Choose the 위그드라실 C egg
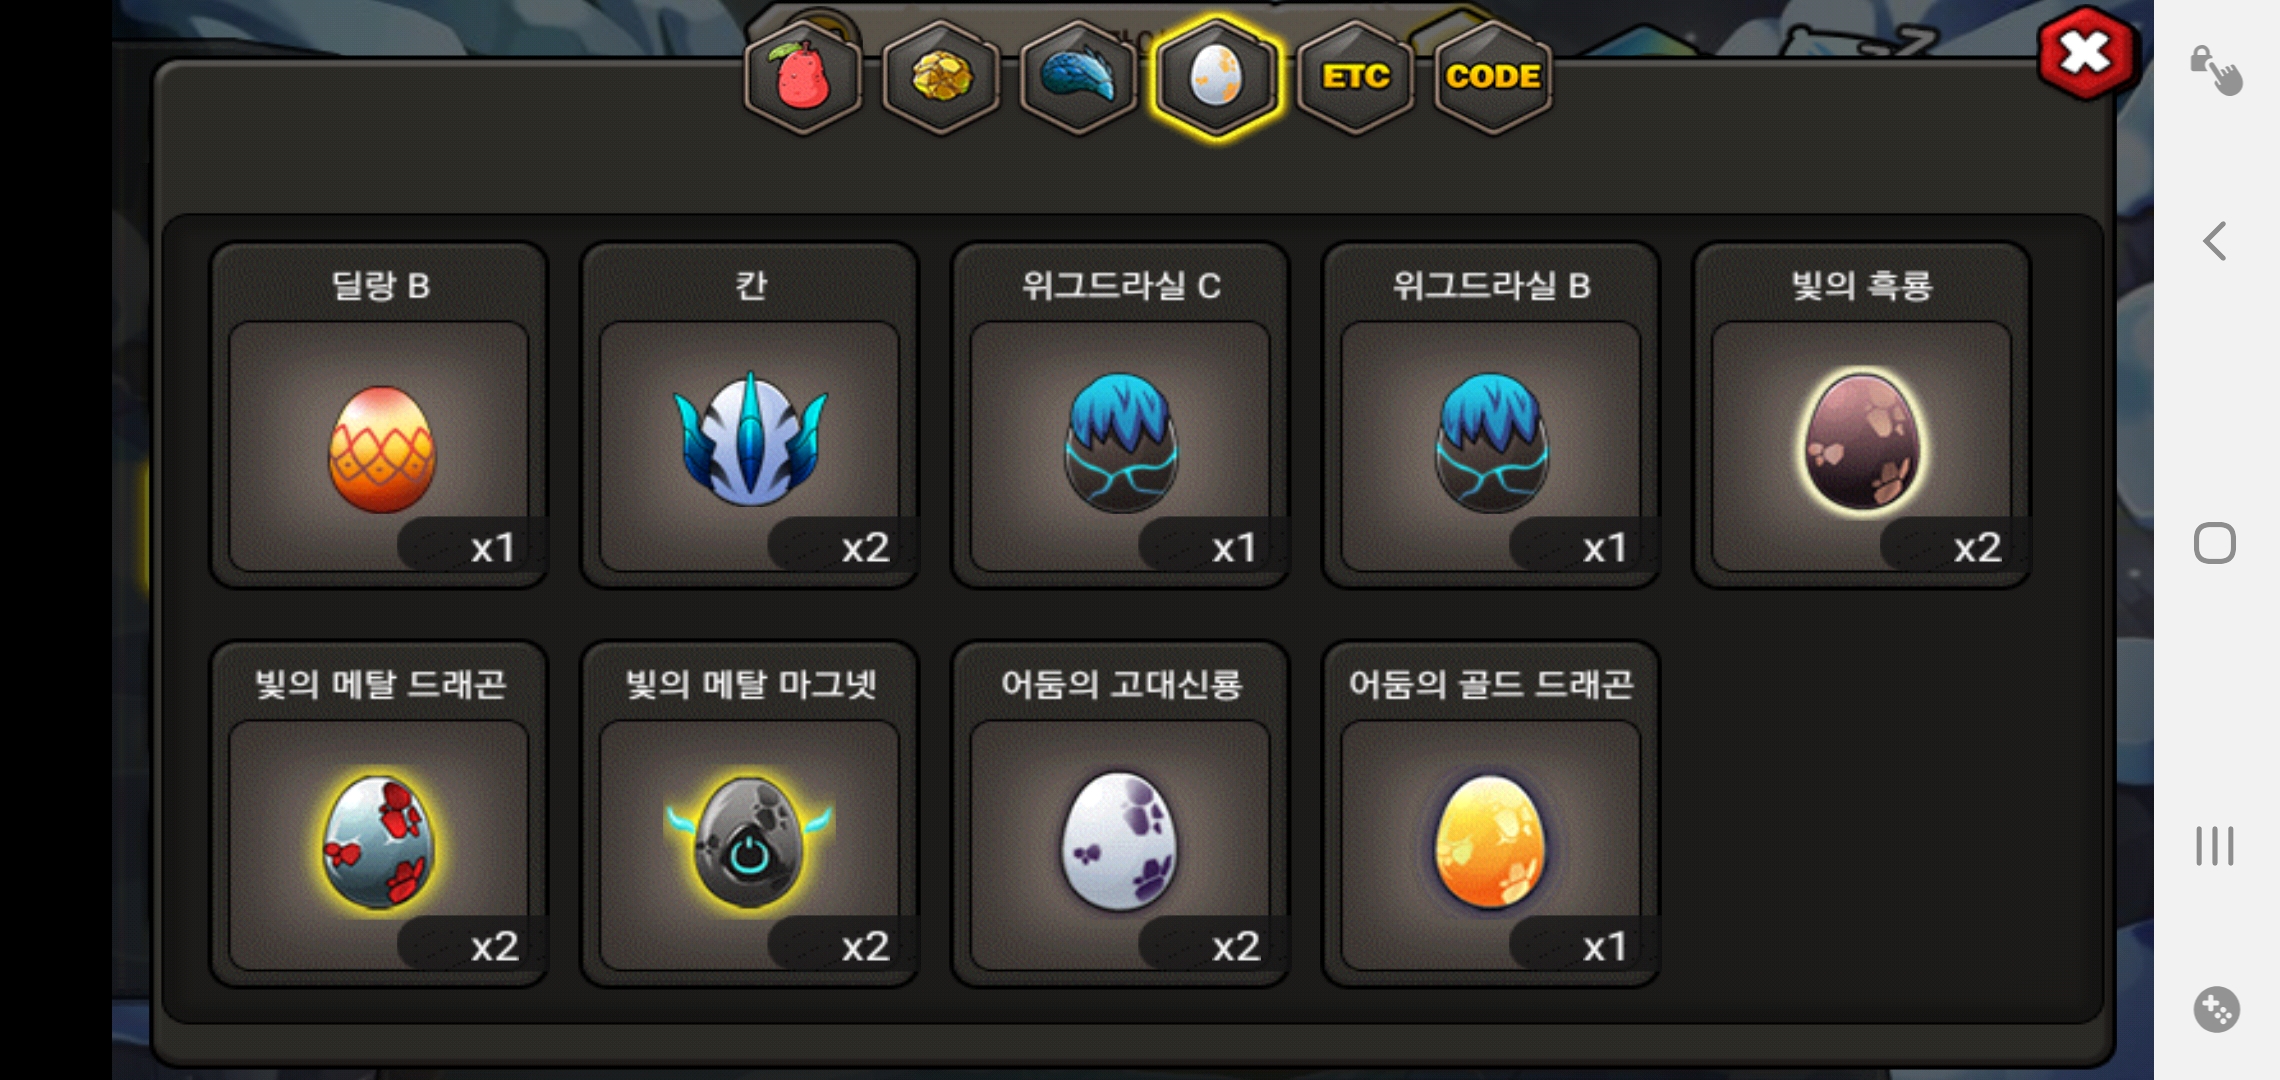2280x1080 pixels. pos(1120,415)
